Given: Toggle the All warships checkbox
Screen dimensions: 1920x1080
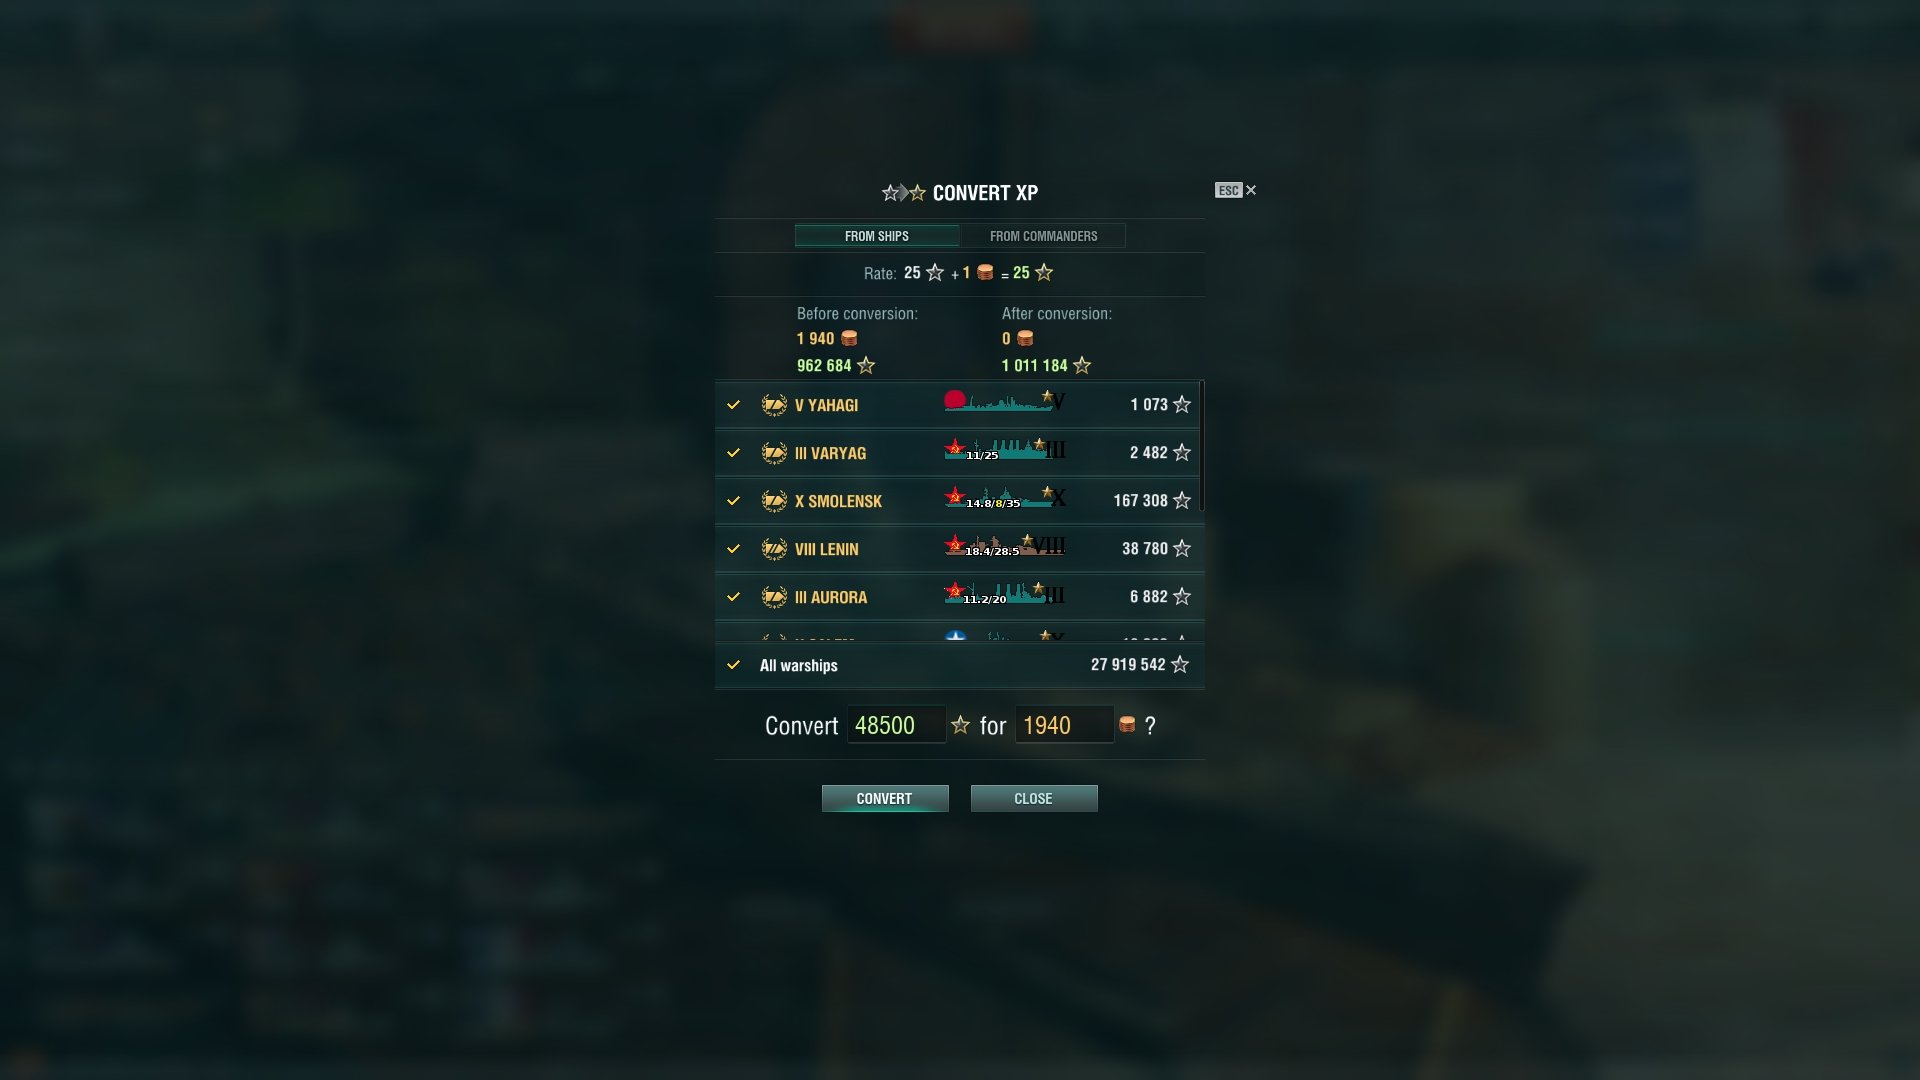Looking at the screenshot, I should (x=733, y=665).
